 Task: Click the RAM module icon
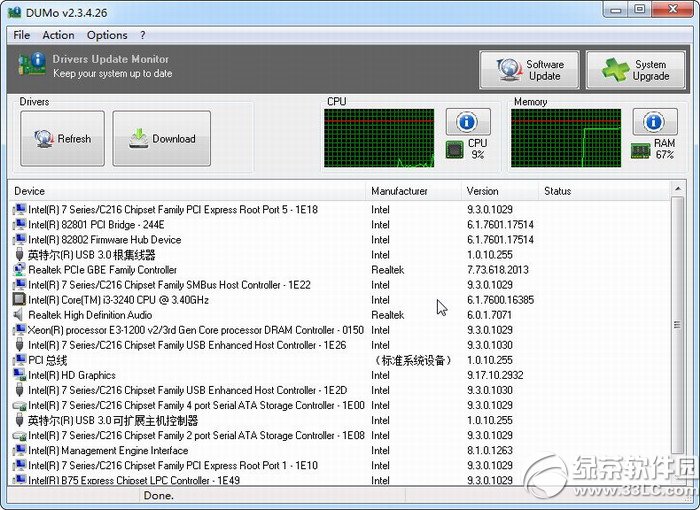[x=641, y=151]
